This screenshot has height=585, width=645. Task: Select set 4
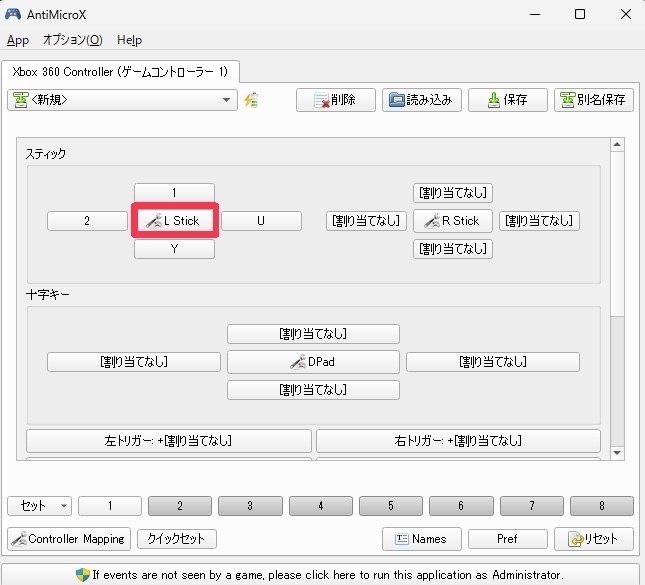click(321, 506)
